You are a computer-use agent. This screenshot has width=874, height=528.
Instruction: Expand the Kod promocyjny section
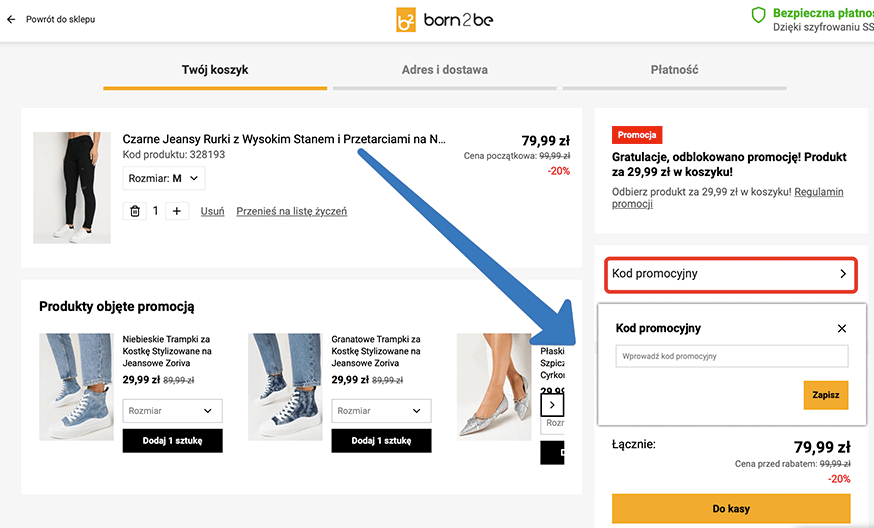click(731, 273)
